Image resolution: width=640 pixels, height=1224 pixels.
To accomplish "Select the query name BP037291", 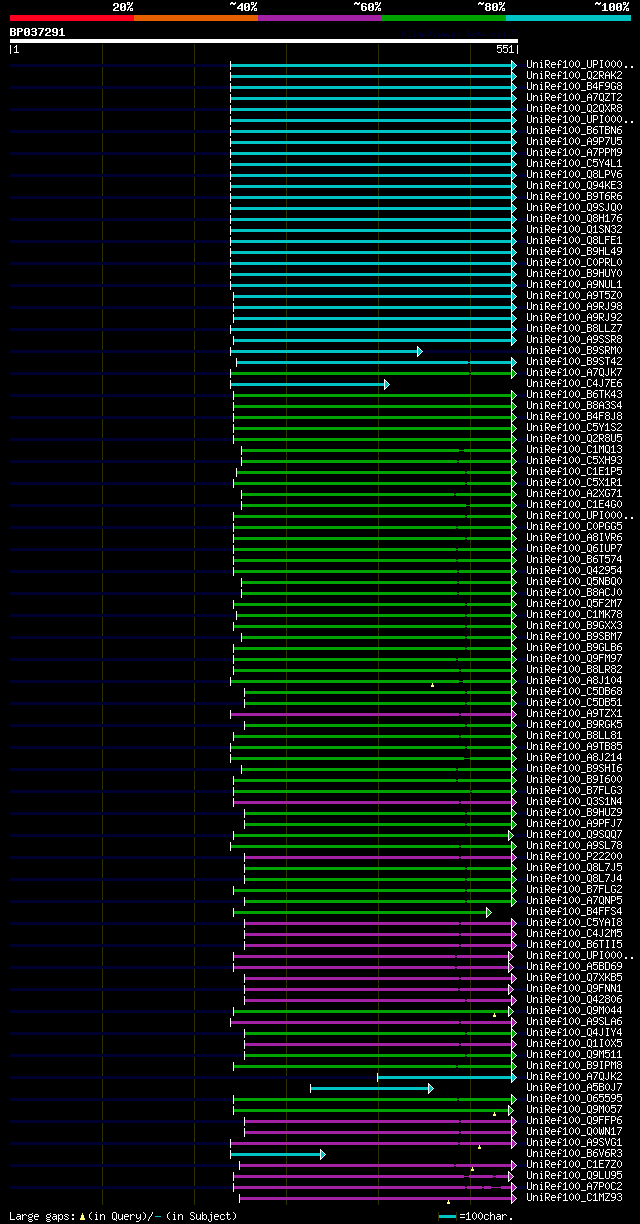I will point(37,32).
